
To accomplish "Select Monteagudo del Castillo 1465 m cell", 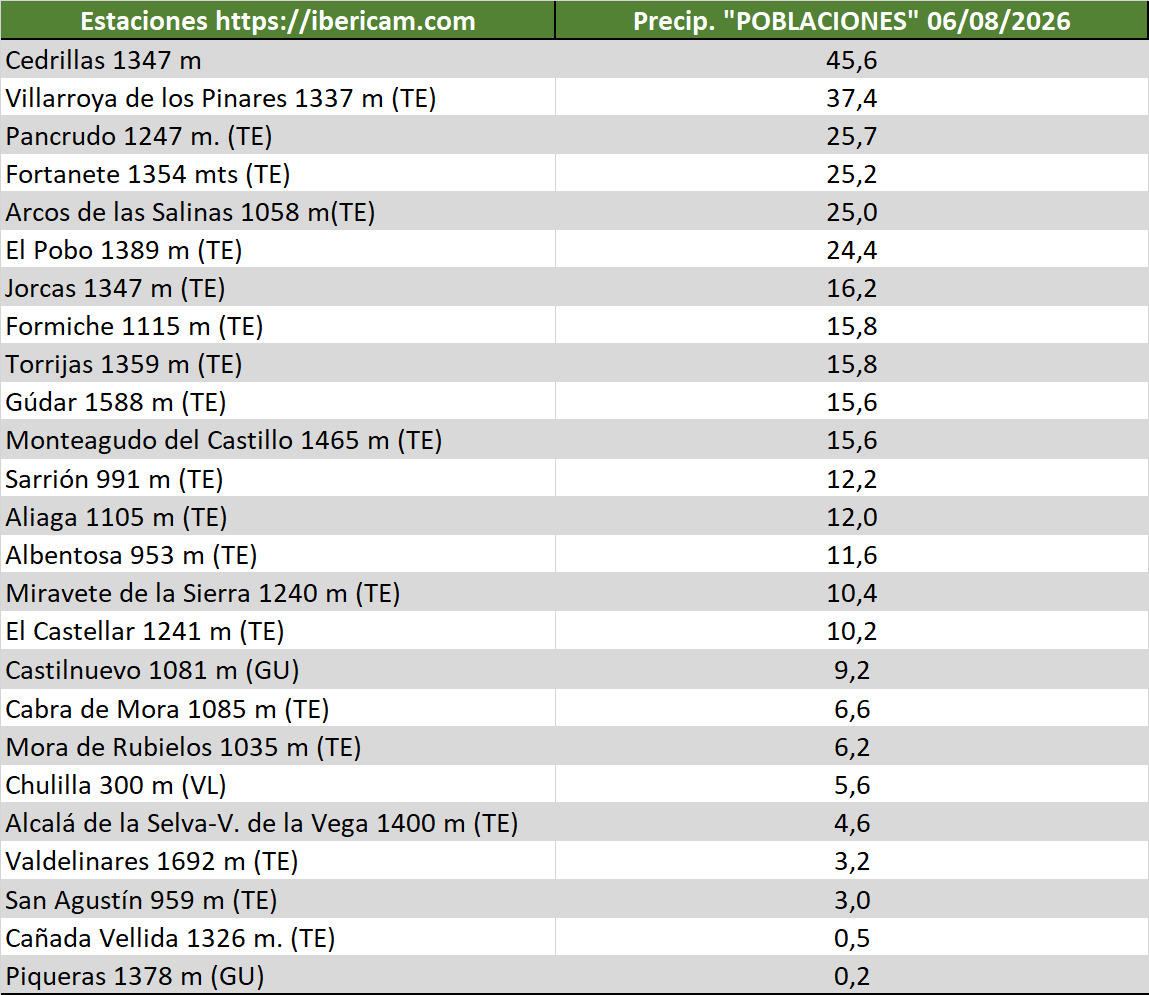I will [x=278, y=440].
